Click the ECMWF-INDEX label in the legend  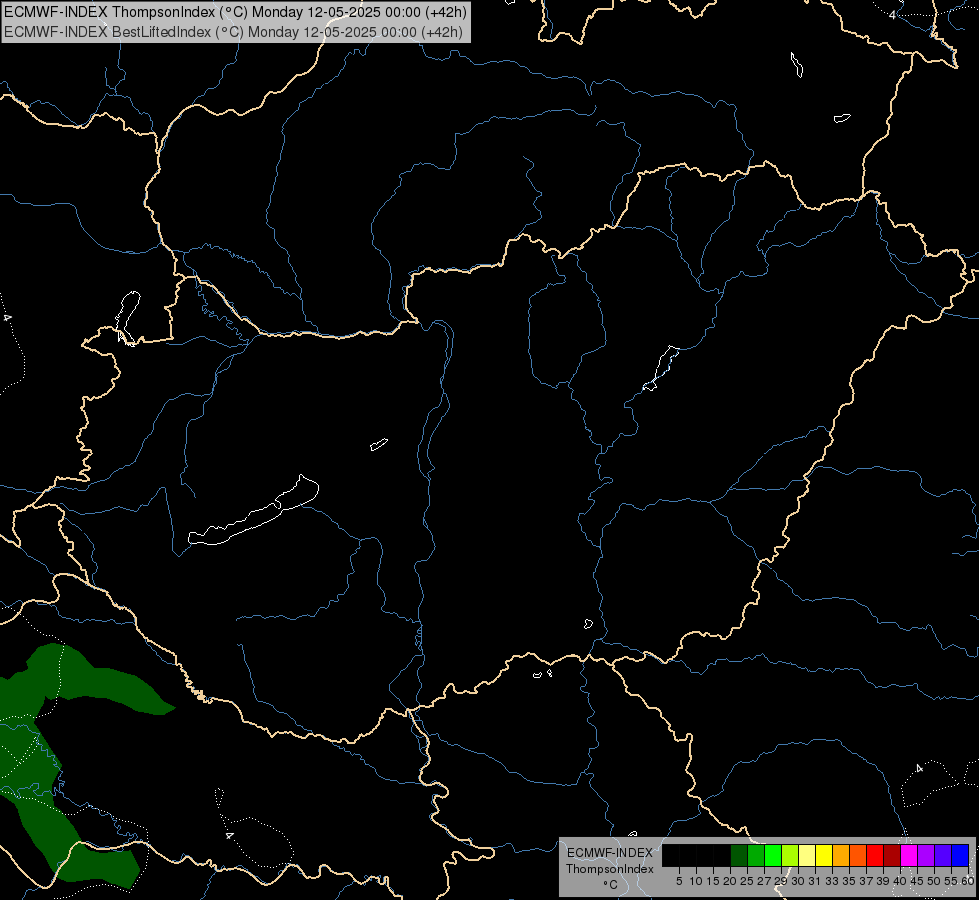click(609, 853)
